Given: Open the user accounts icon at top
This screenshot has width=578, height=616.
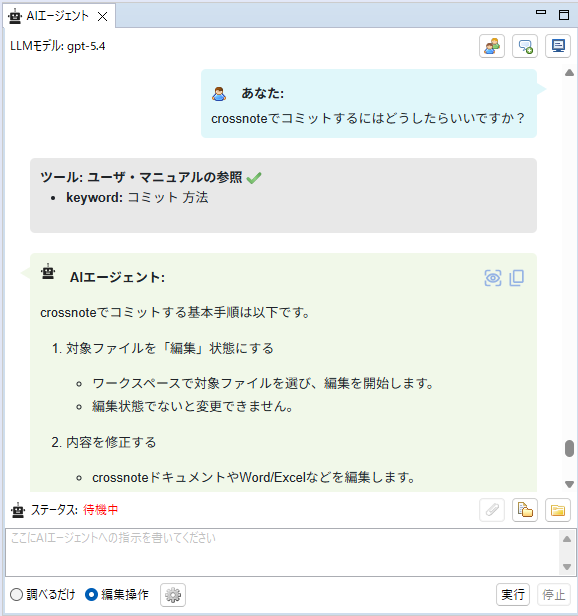Looking at the screenshot, I should click(x=492, y=46).
